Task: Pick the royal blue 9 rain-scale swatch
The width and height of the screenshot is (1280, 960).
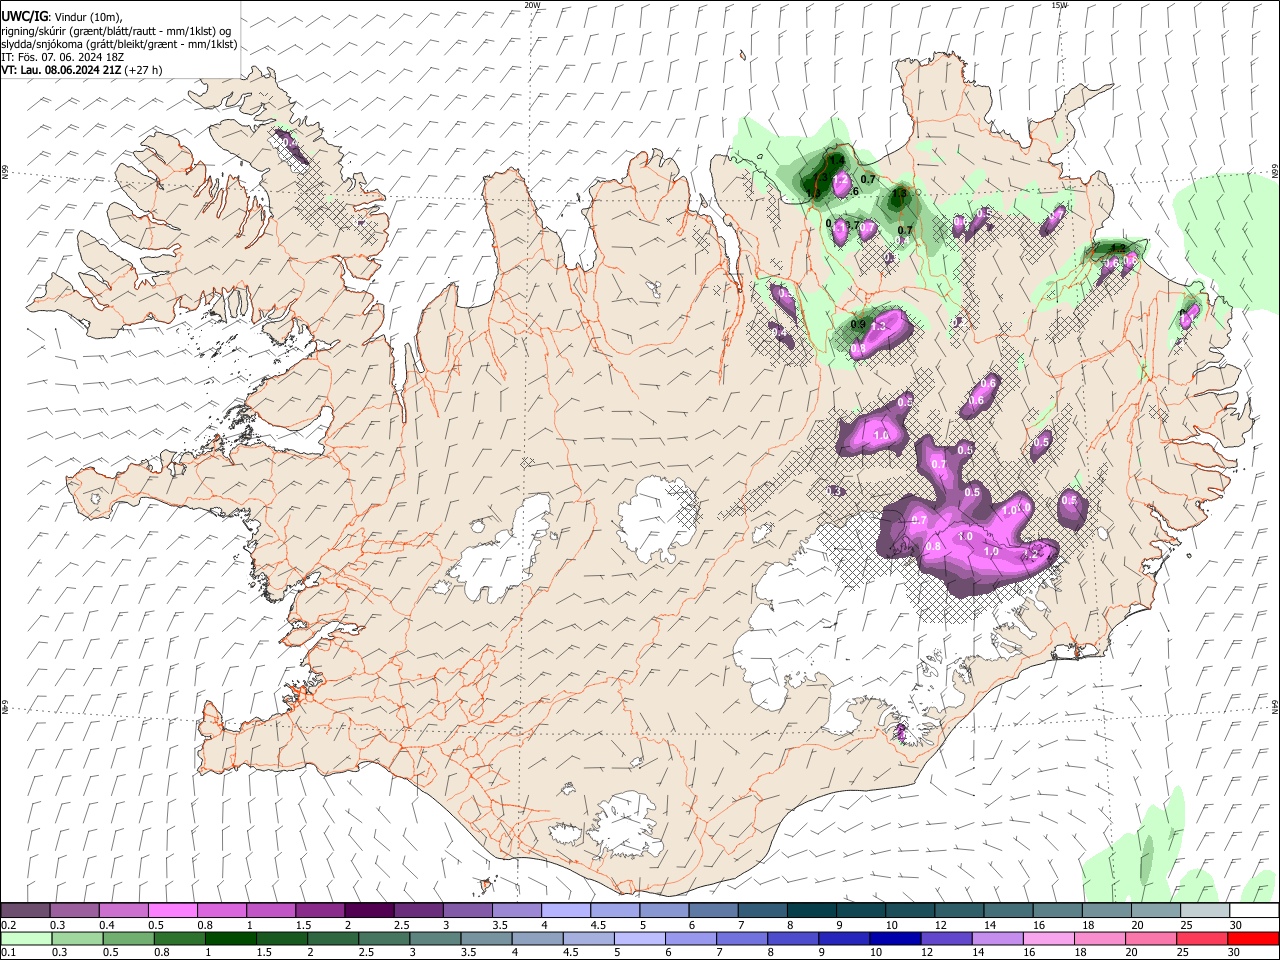Action: coord(843,938)
